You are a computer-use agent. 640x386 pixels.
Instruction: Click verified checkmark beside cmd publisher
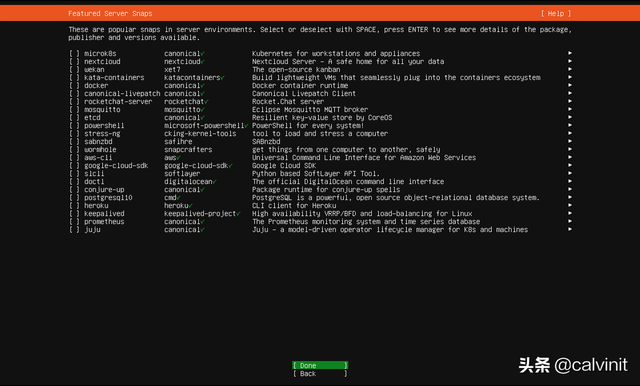click(x=179, y=197)
